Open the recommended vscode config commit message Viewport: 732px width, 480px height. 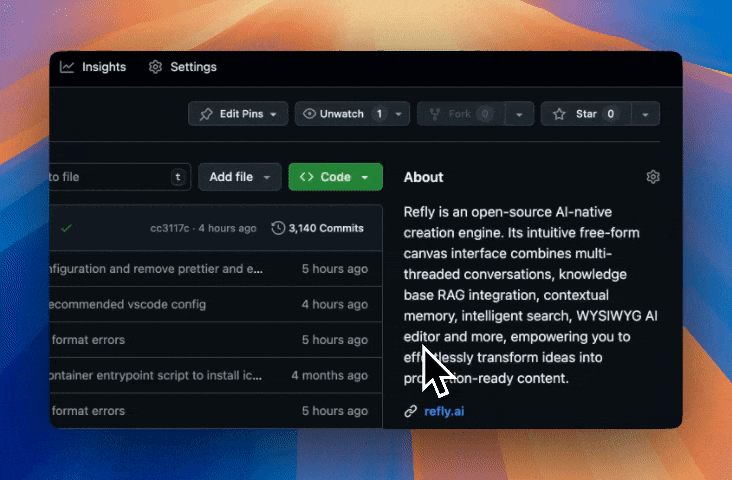pos(128,304)
